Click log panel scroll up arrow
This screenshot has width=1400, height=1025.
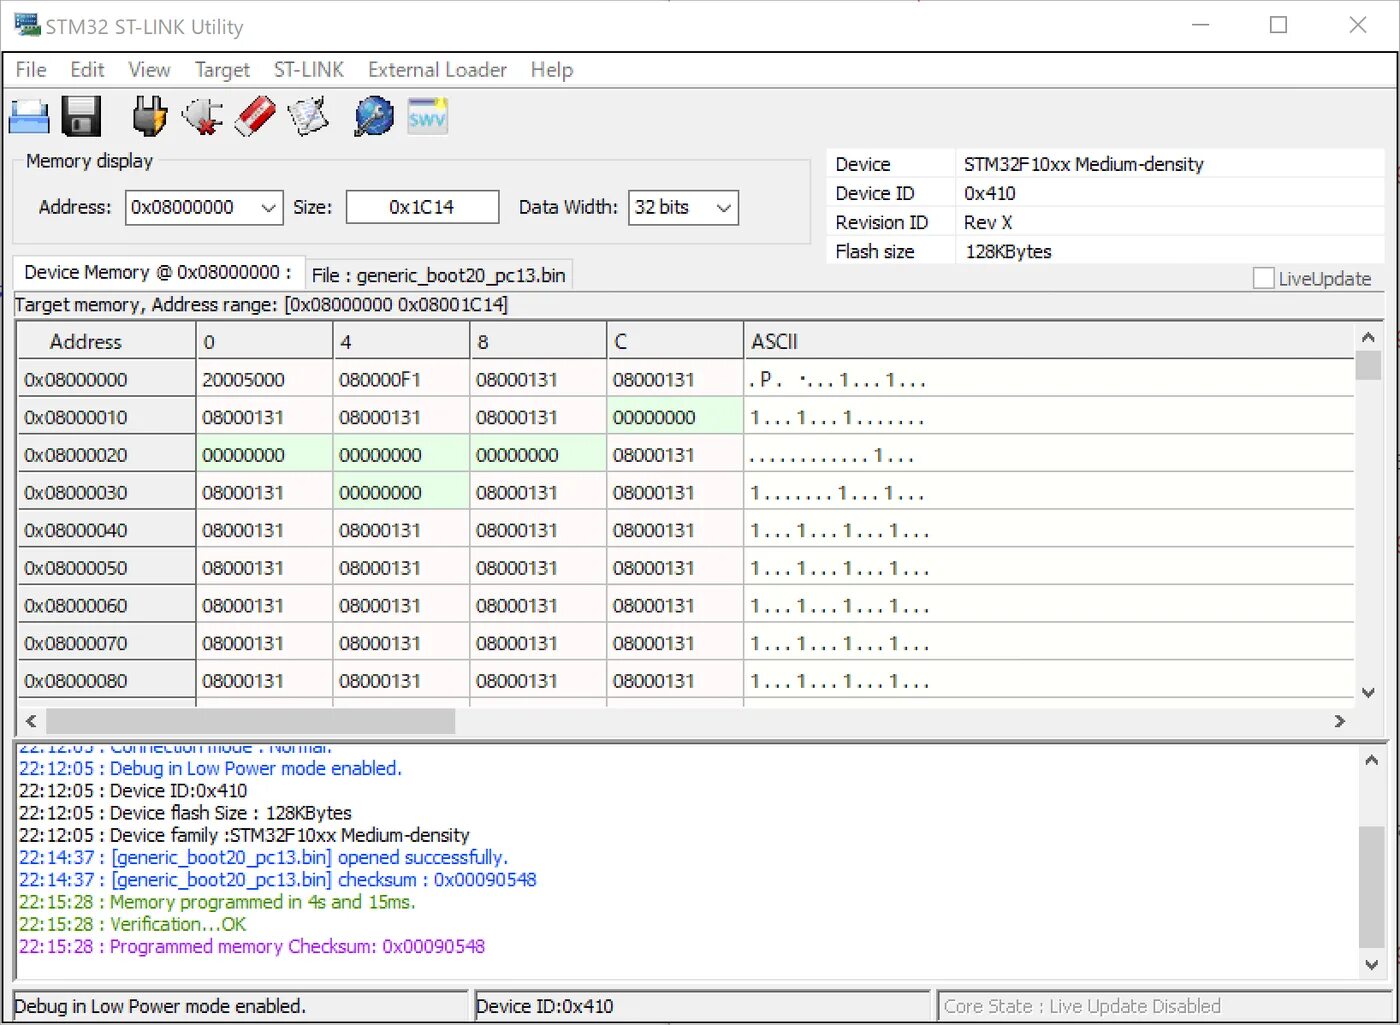tap(1372, 760)
